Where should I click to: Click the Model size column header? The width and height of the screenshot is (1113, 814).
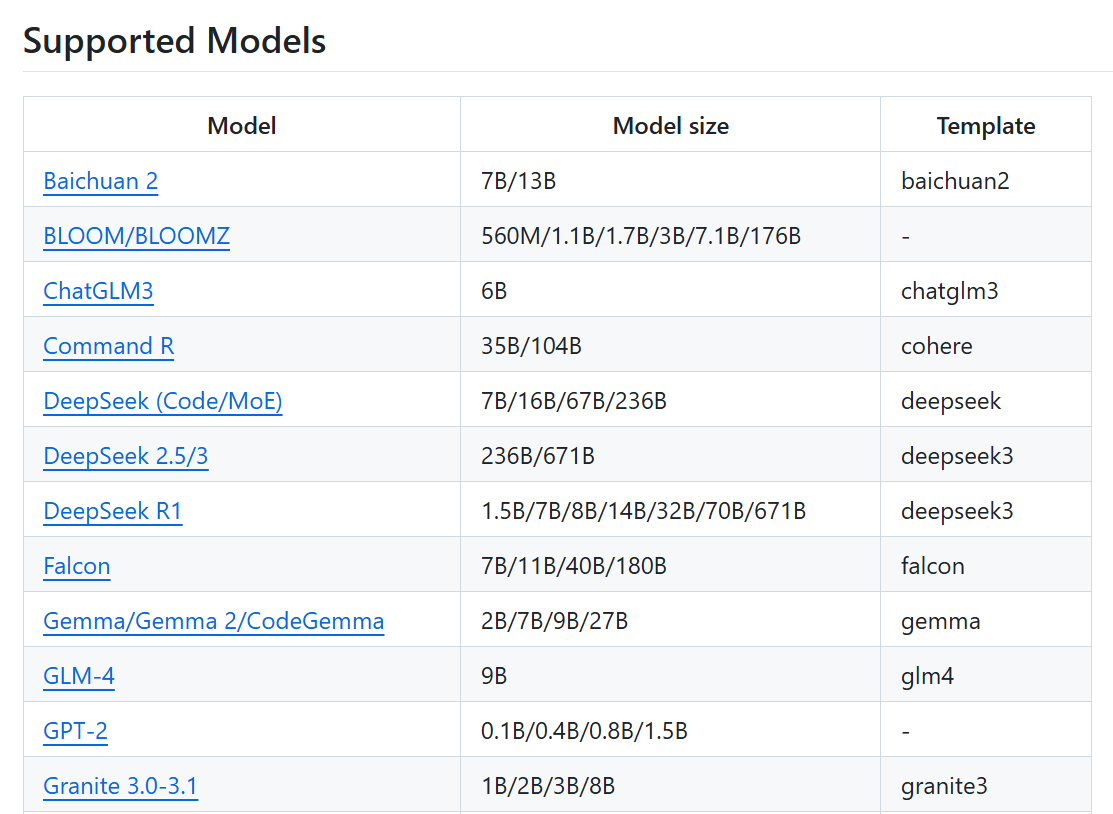click(x=670, y=126)
